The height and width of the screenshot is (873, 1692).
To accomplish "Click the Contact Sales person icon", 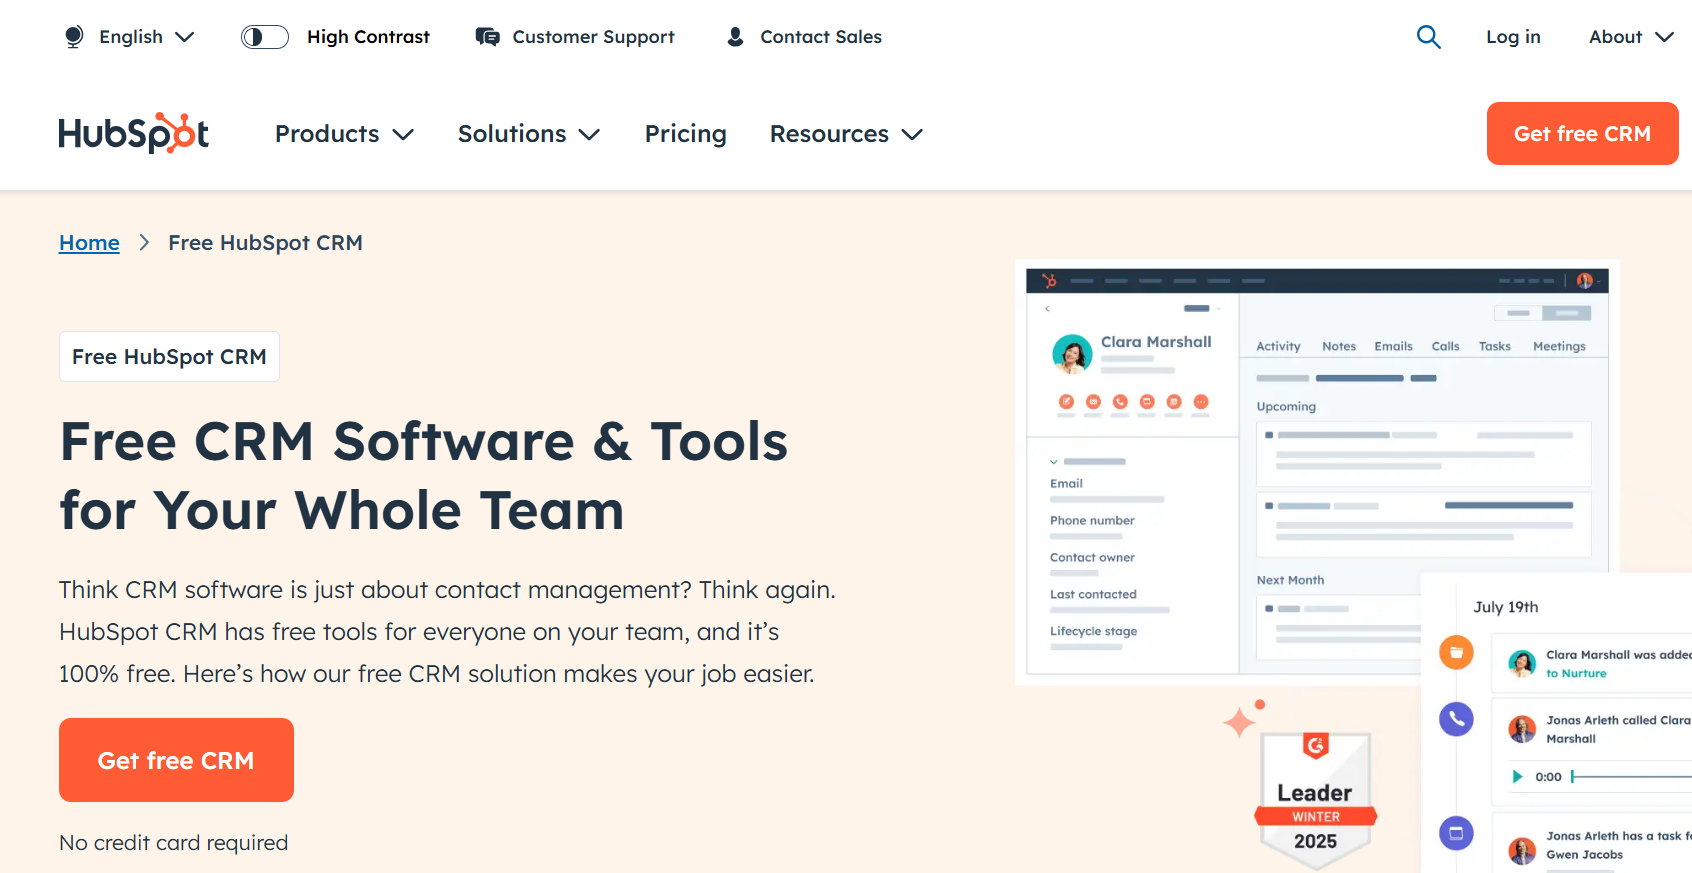I will coord(735,37).
